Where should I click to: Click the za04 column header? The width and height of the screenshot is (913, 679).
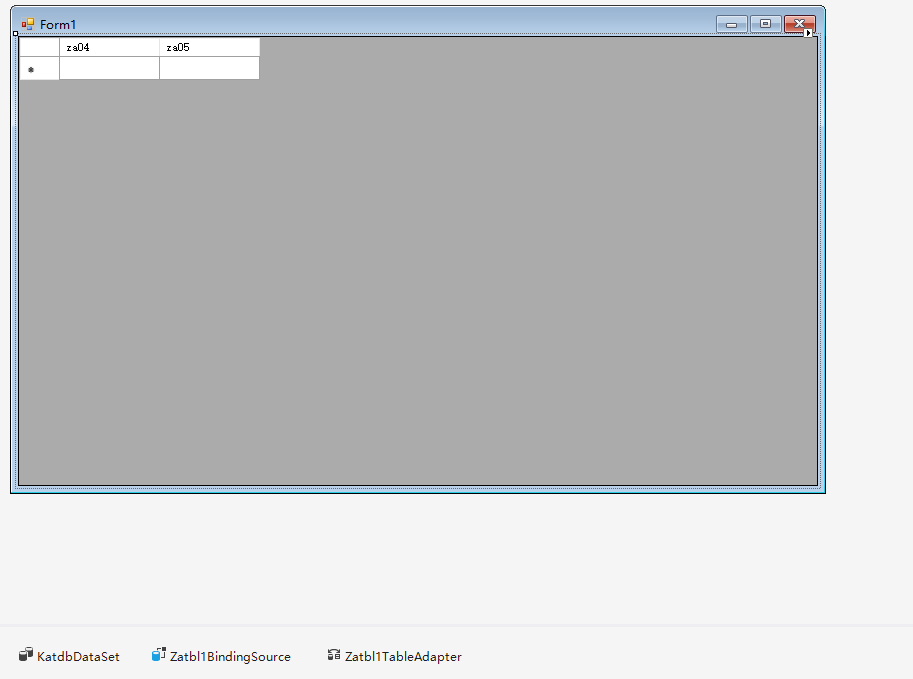[109, 47]
